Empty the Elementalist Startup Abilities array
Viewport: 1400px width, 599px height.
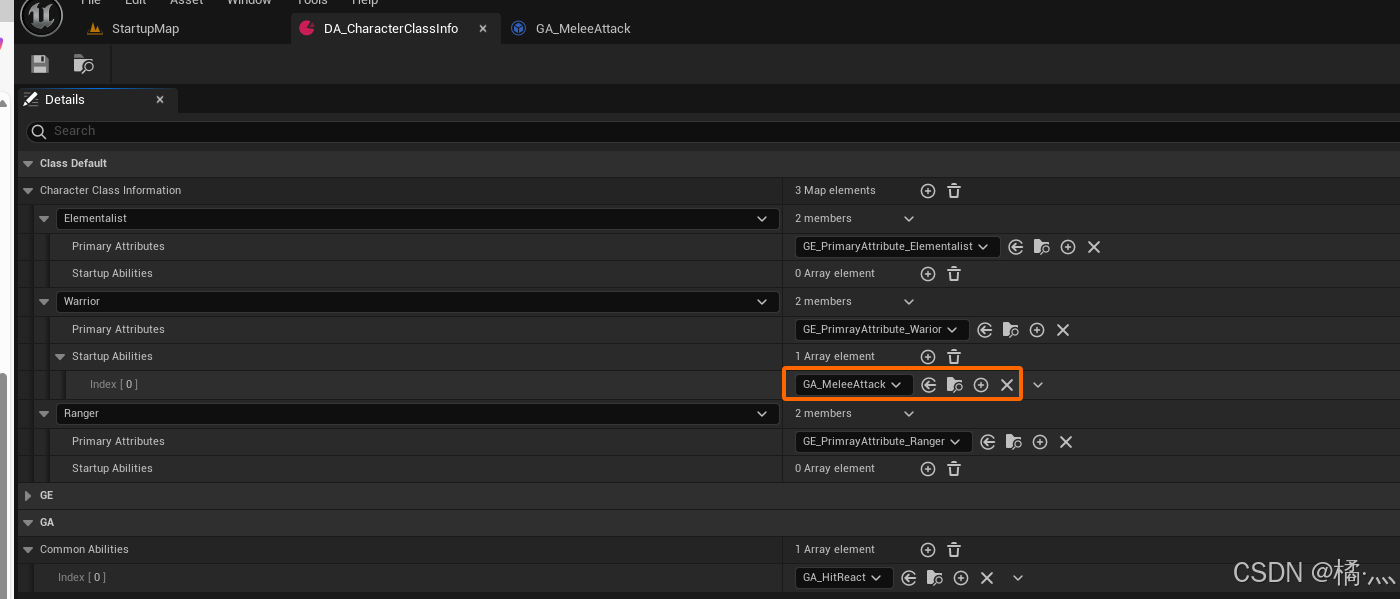coord(954,273)
